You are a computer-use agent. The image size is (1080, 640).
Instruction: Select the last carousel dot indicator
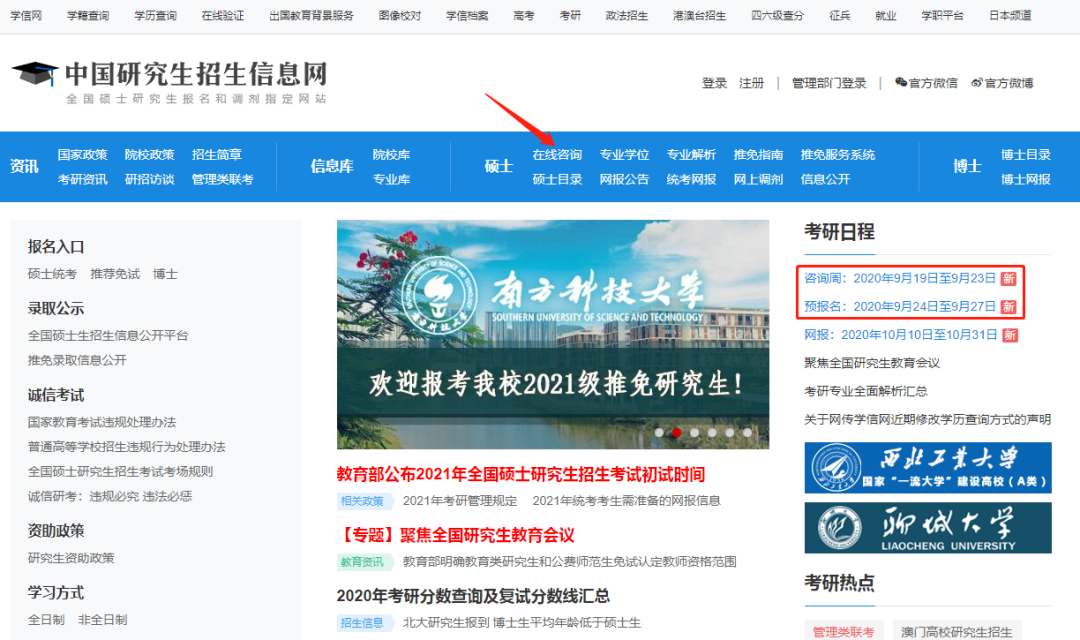pyautogui.click(x=747, y=433)
